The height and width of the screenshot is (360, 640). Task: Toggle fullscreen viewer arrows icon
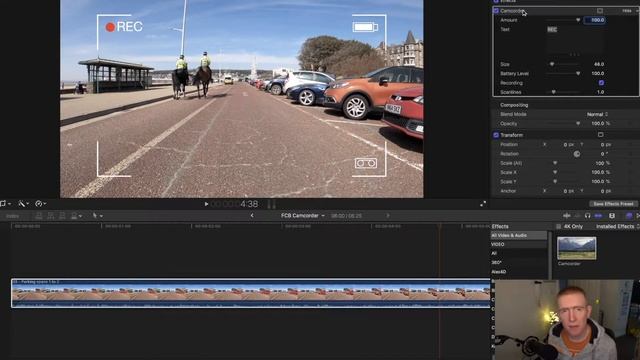(483, 204)
